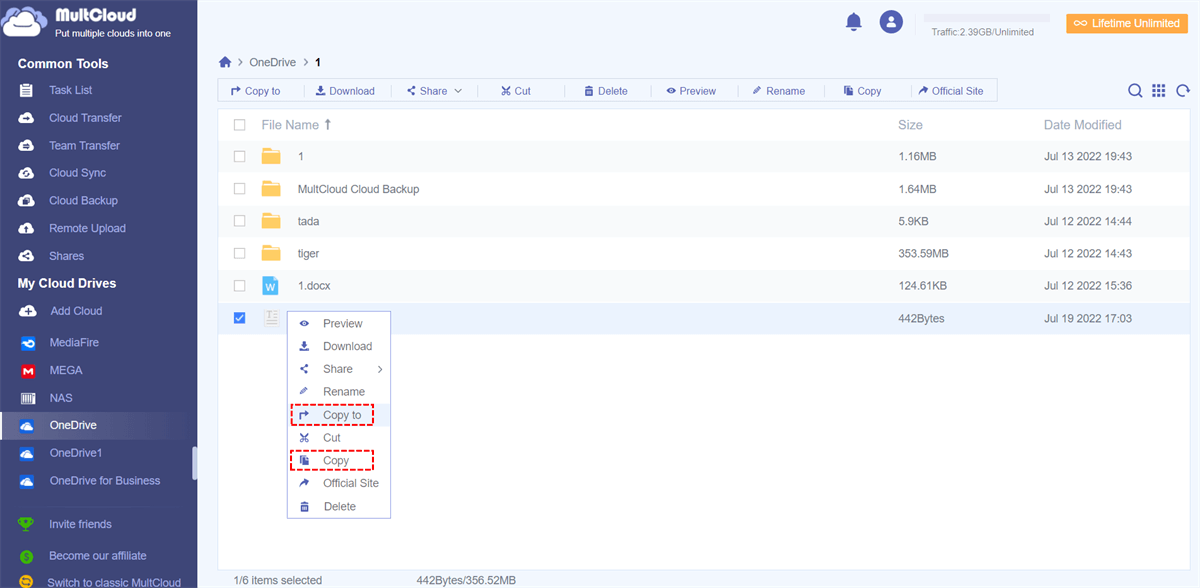Click the Cloud Sync icon
The height and width of the screenshot is (588, 1200).
[28, 173]
